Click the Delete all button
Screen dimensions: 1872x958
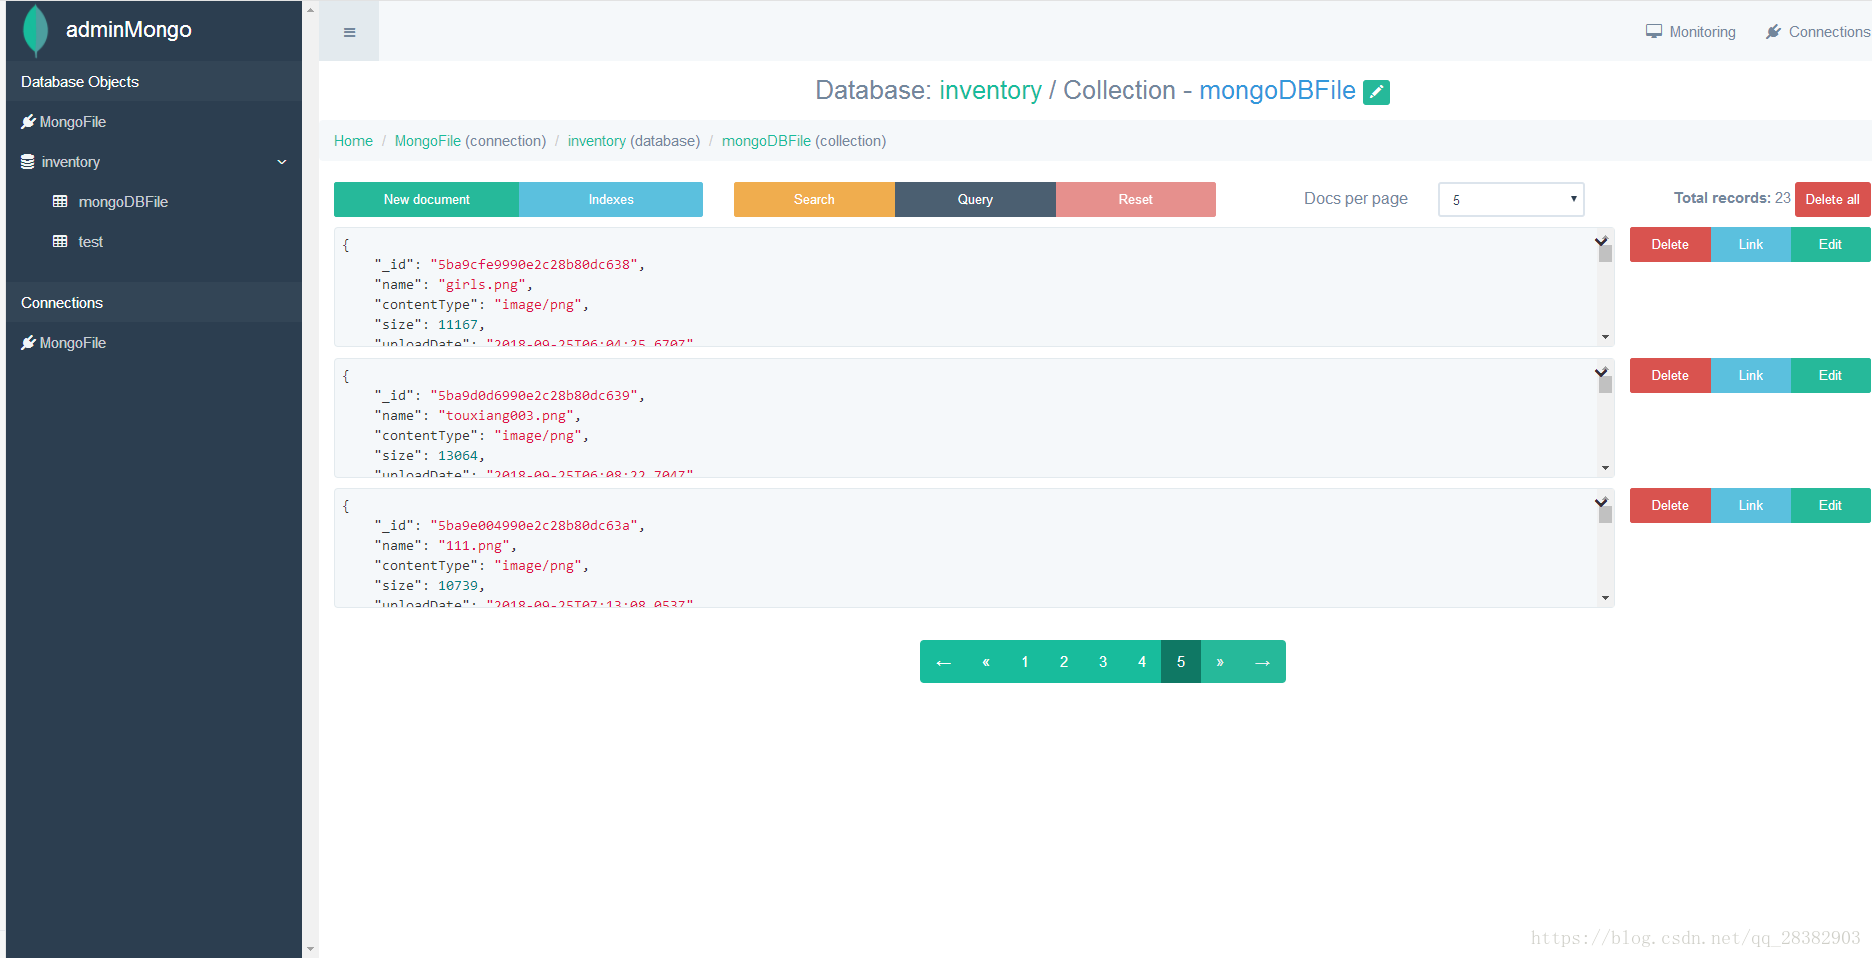(x=1832, y=200)
